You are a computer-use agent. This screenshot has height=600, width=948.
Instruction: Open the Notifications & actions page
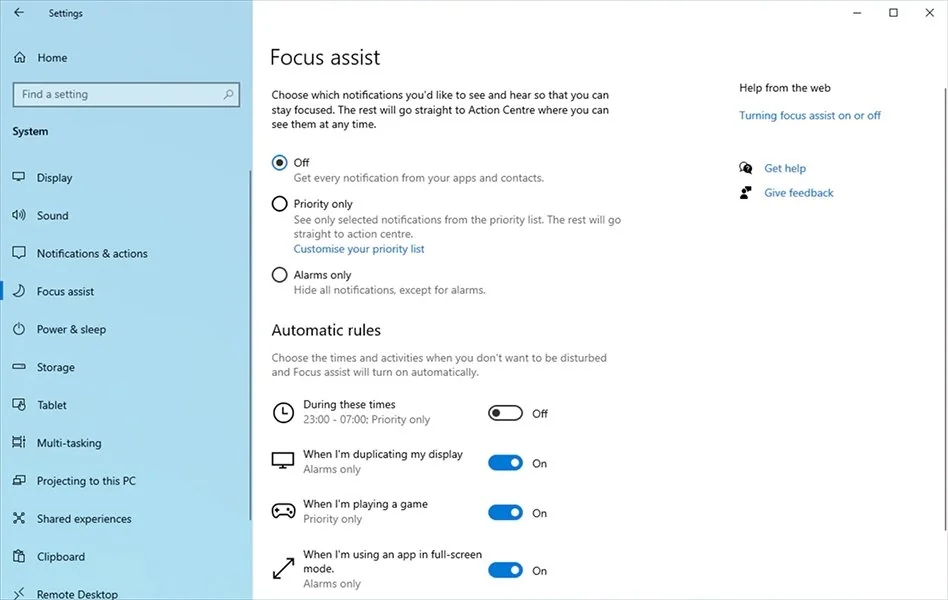pyautogui.click(x=92, y=254)
